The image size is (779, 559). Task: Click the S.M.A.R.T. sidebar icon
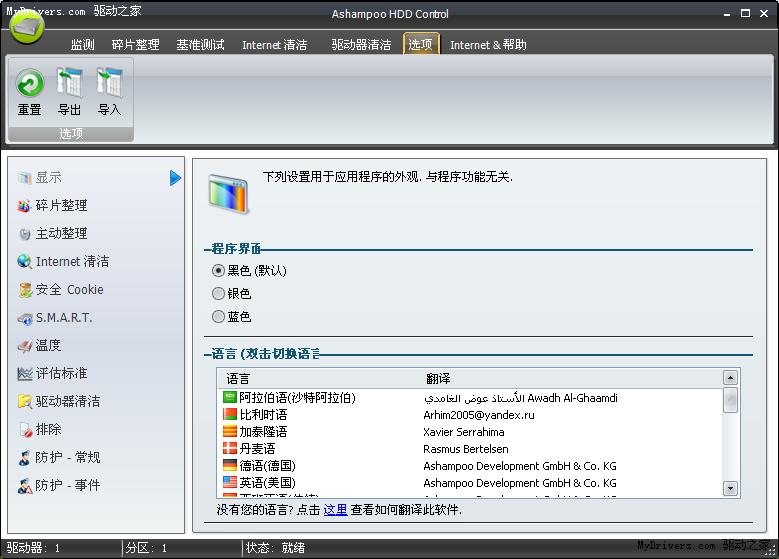click(x=24, y=318)
